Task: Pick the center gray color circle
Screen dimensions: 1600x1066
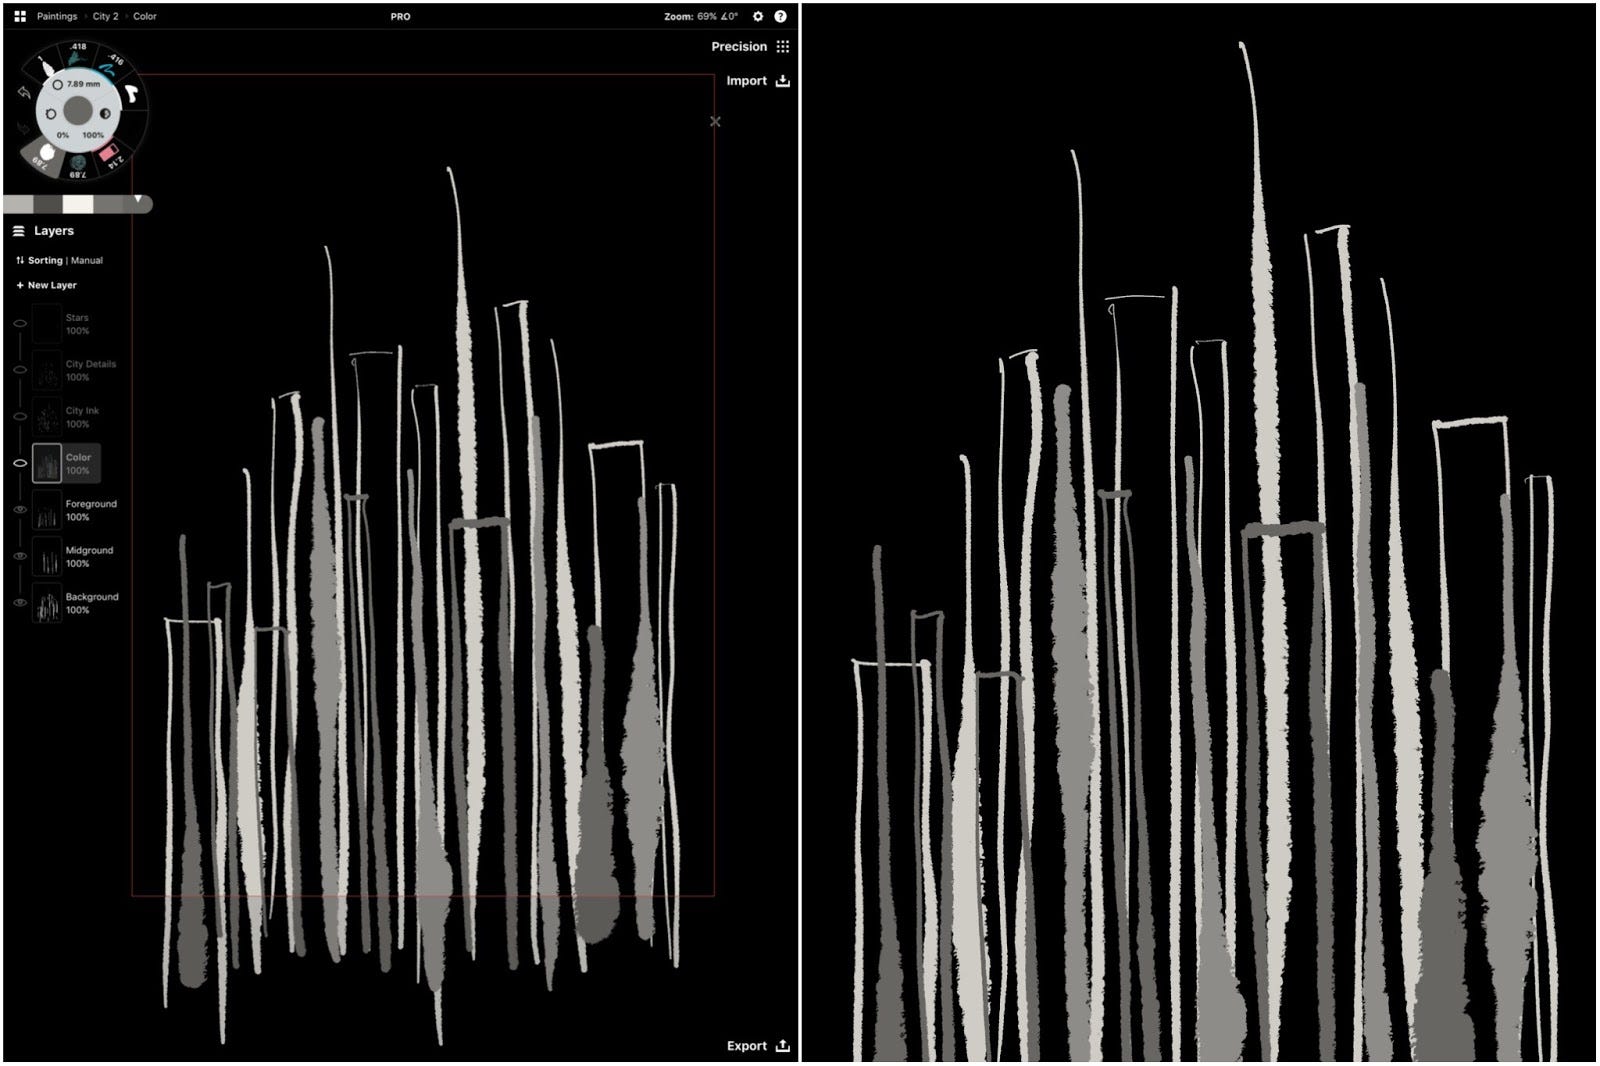Action: click(78, 110)
